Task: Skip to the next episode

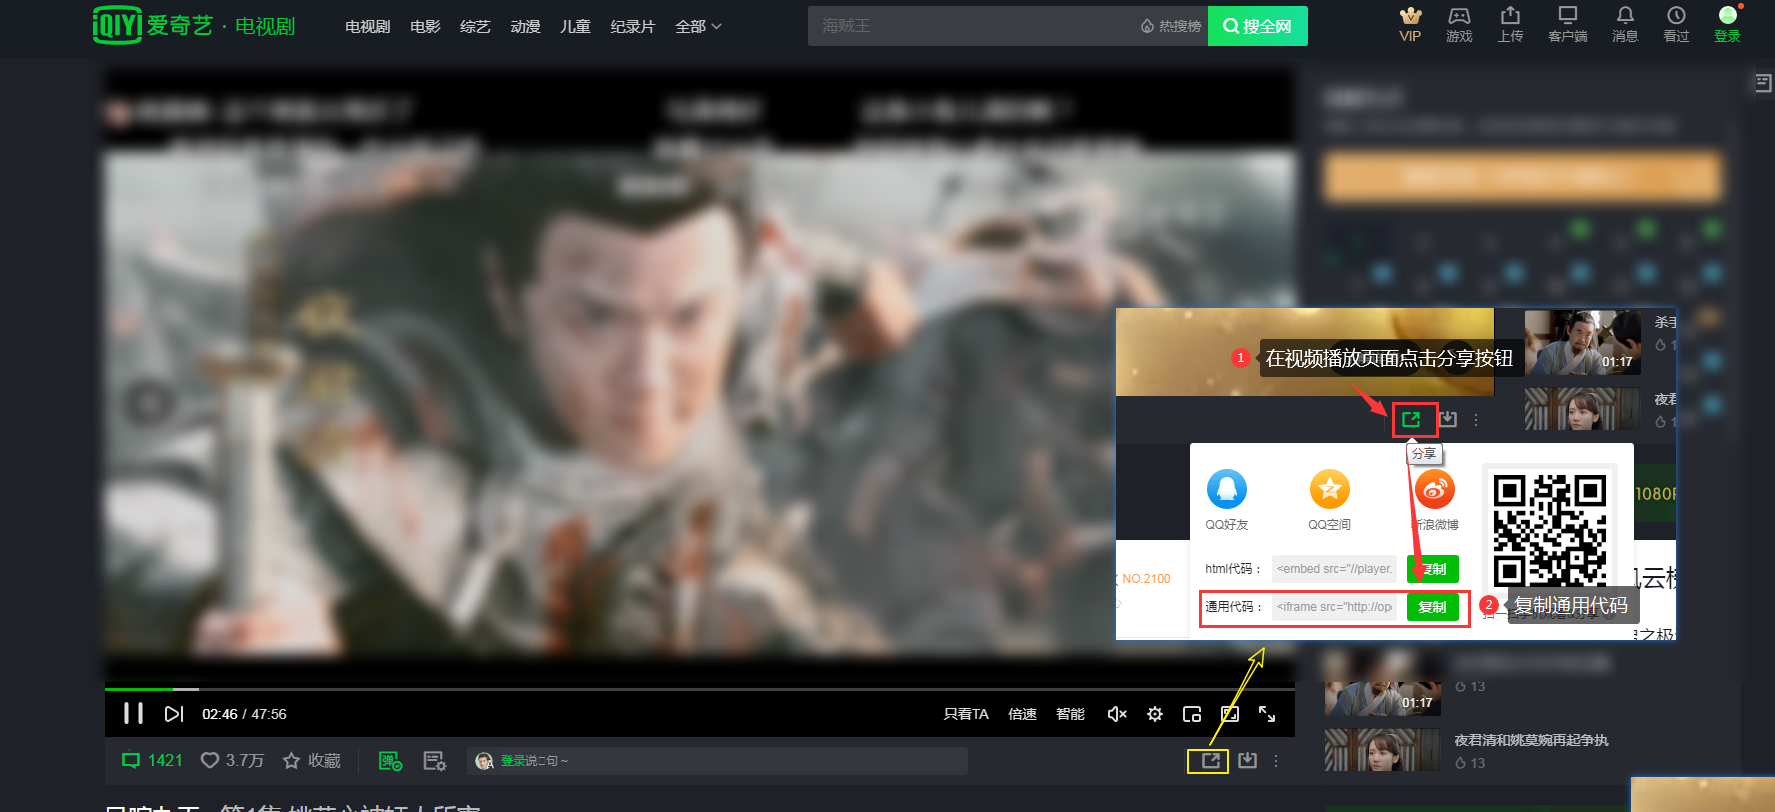Action: [174, 714]
